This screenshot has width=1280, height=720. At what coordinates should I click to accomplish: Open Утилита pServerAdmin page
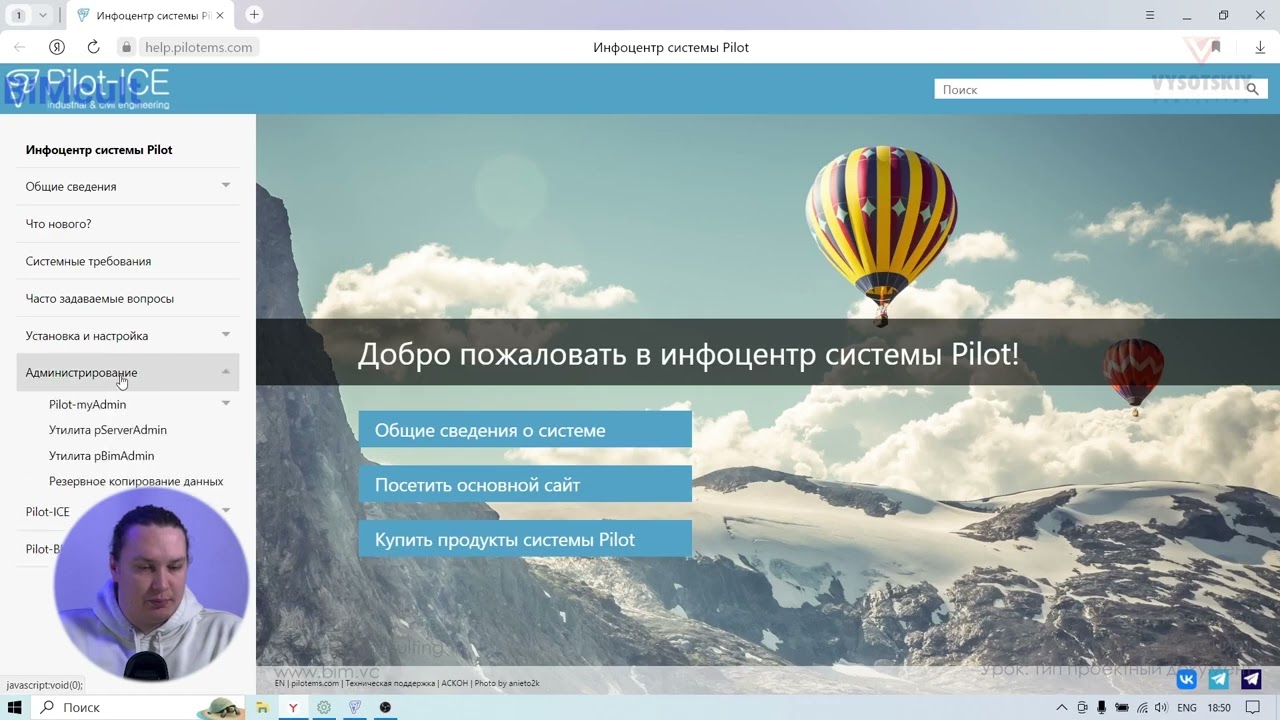pyautogui.click(x=108, y=430)
